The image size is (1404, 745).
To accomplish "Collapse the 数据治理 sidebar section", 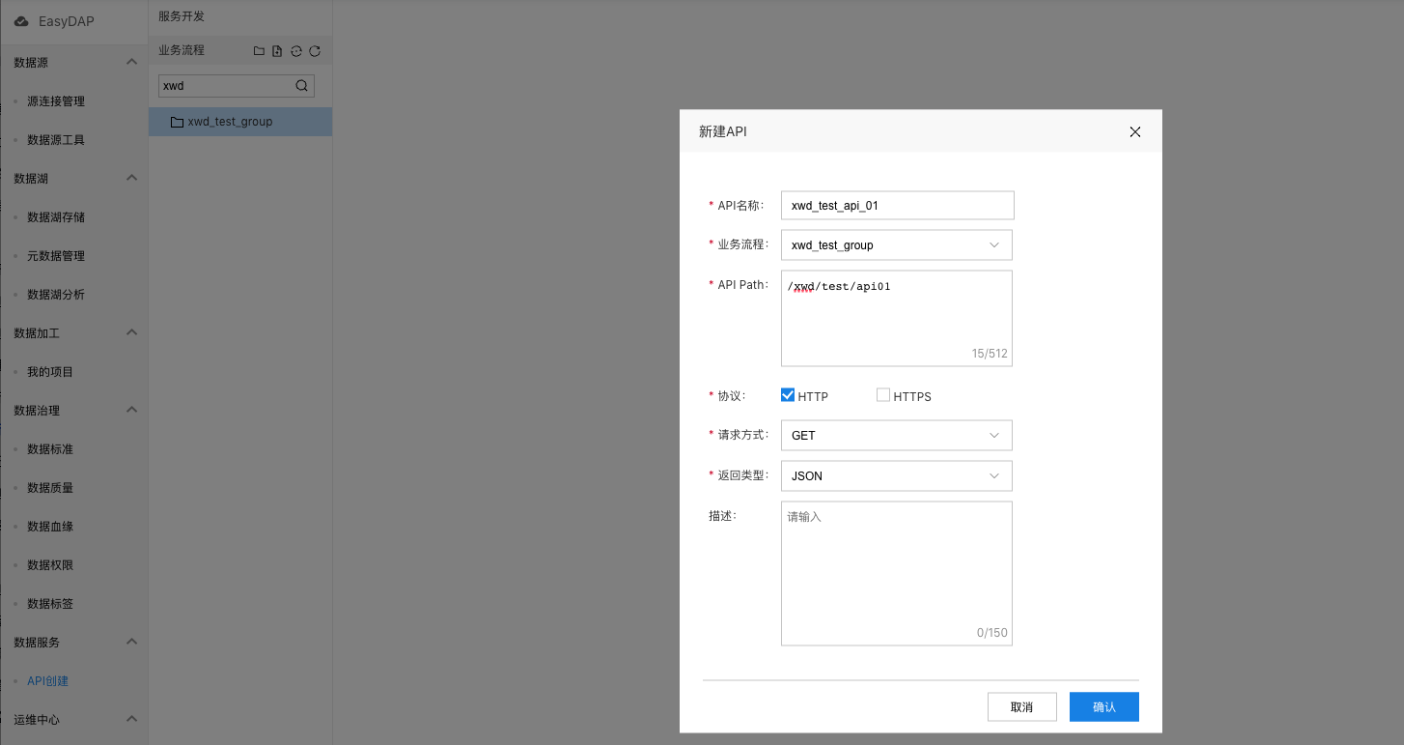I will pyautogui.click(x=131, y=410).
